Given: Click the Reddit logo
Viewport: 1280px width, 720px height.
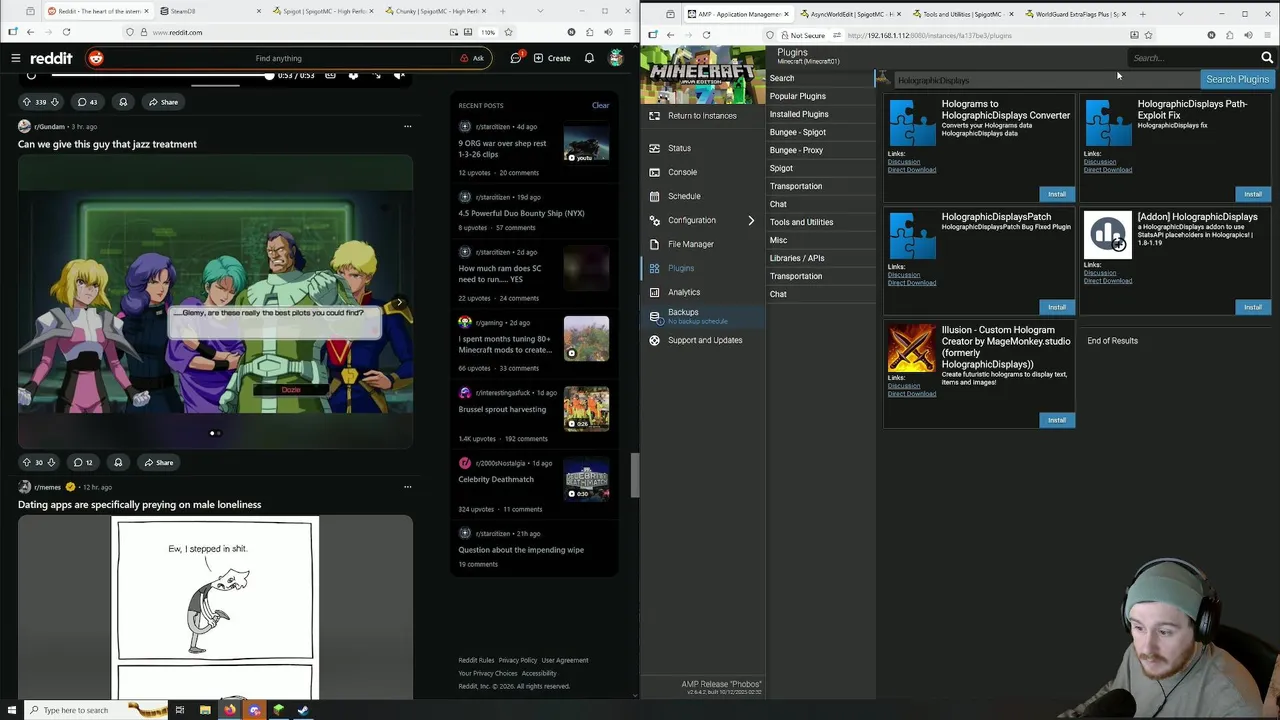Looking at the screenshot, I should (x=51, y=58).
